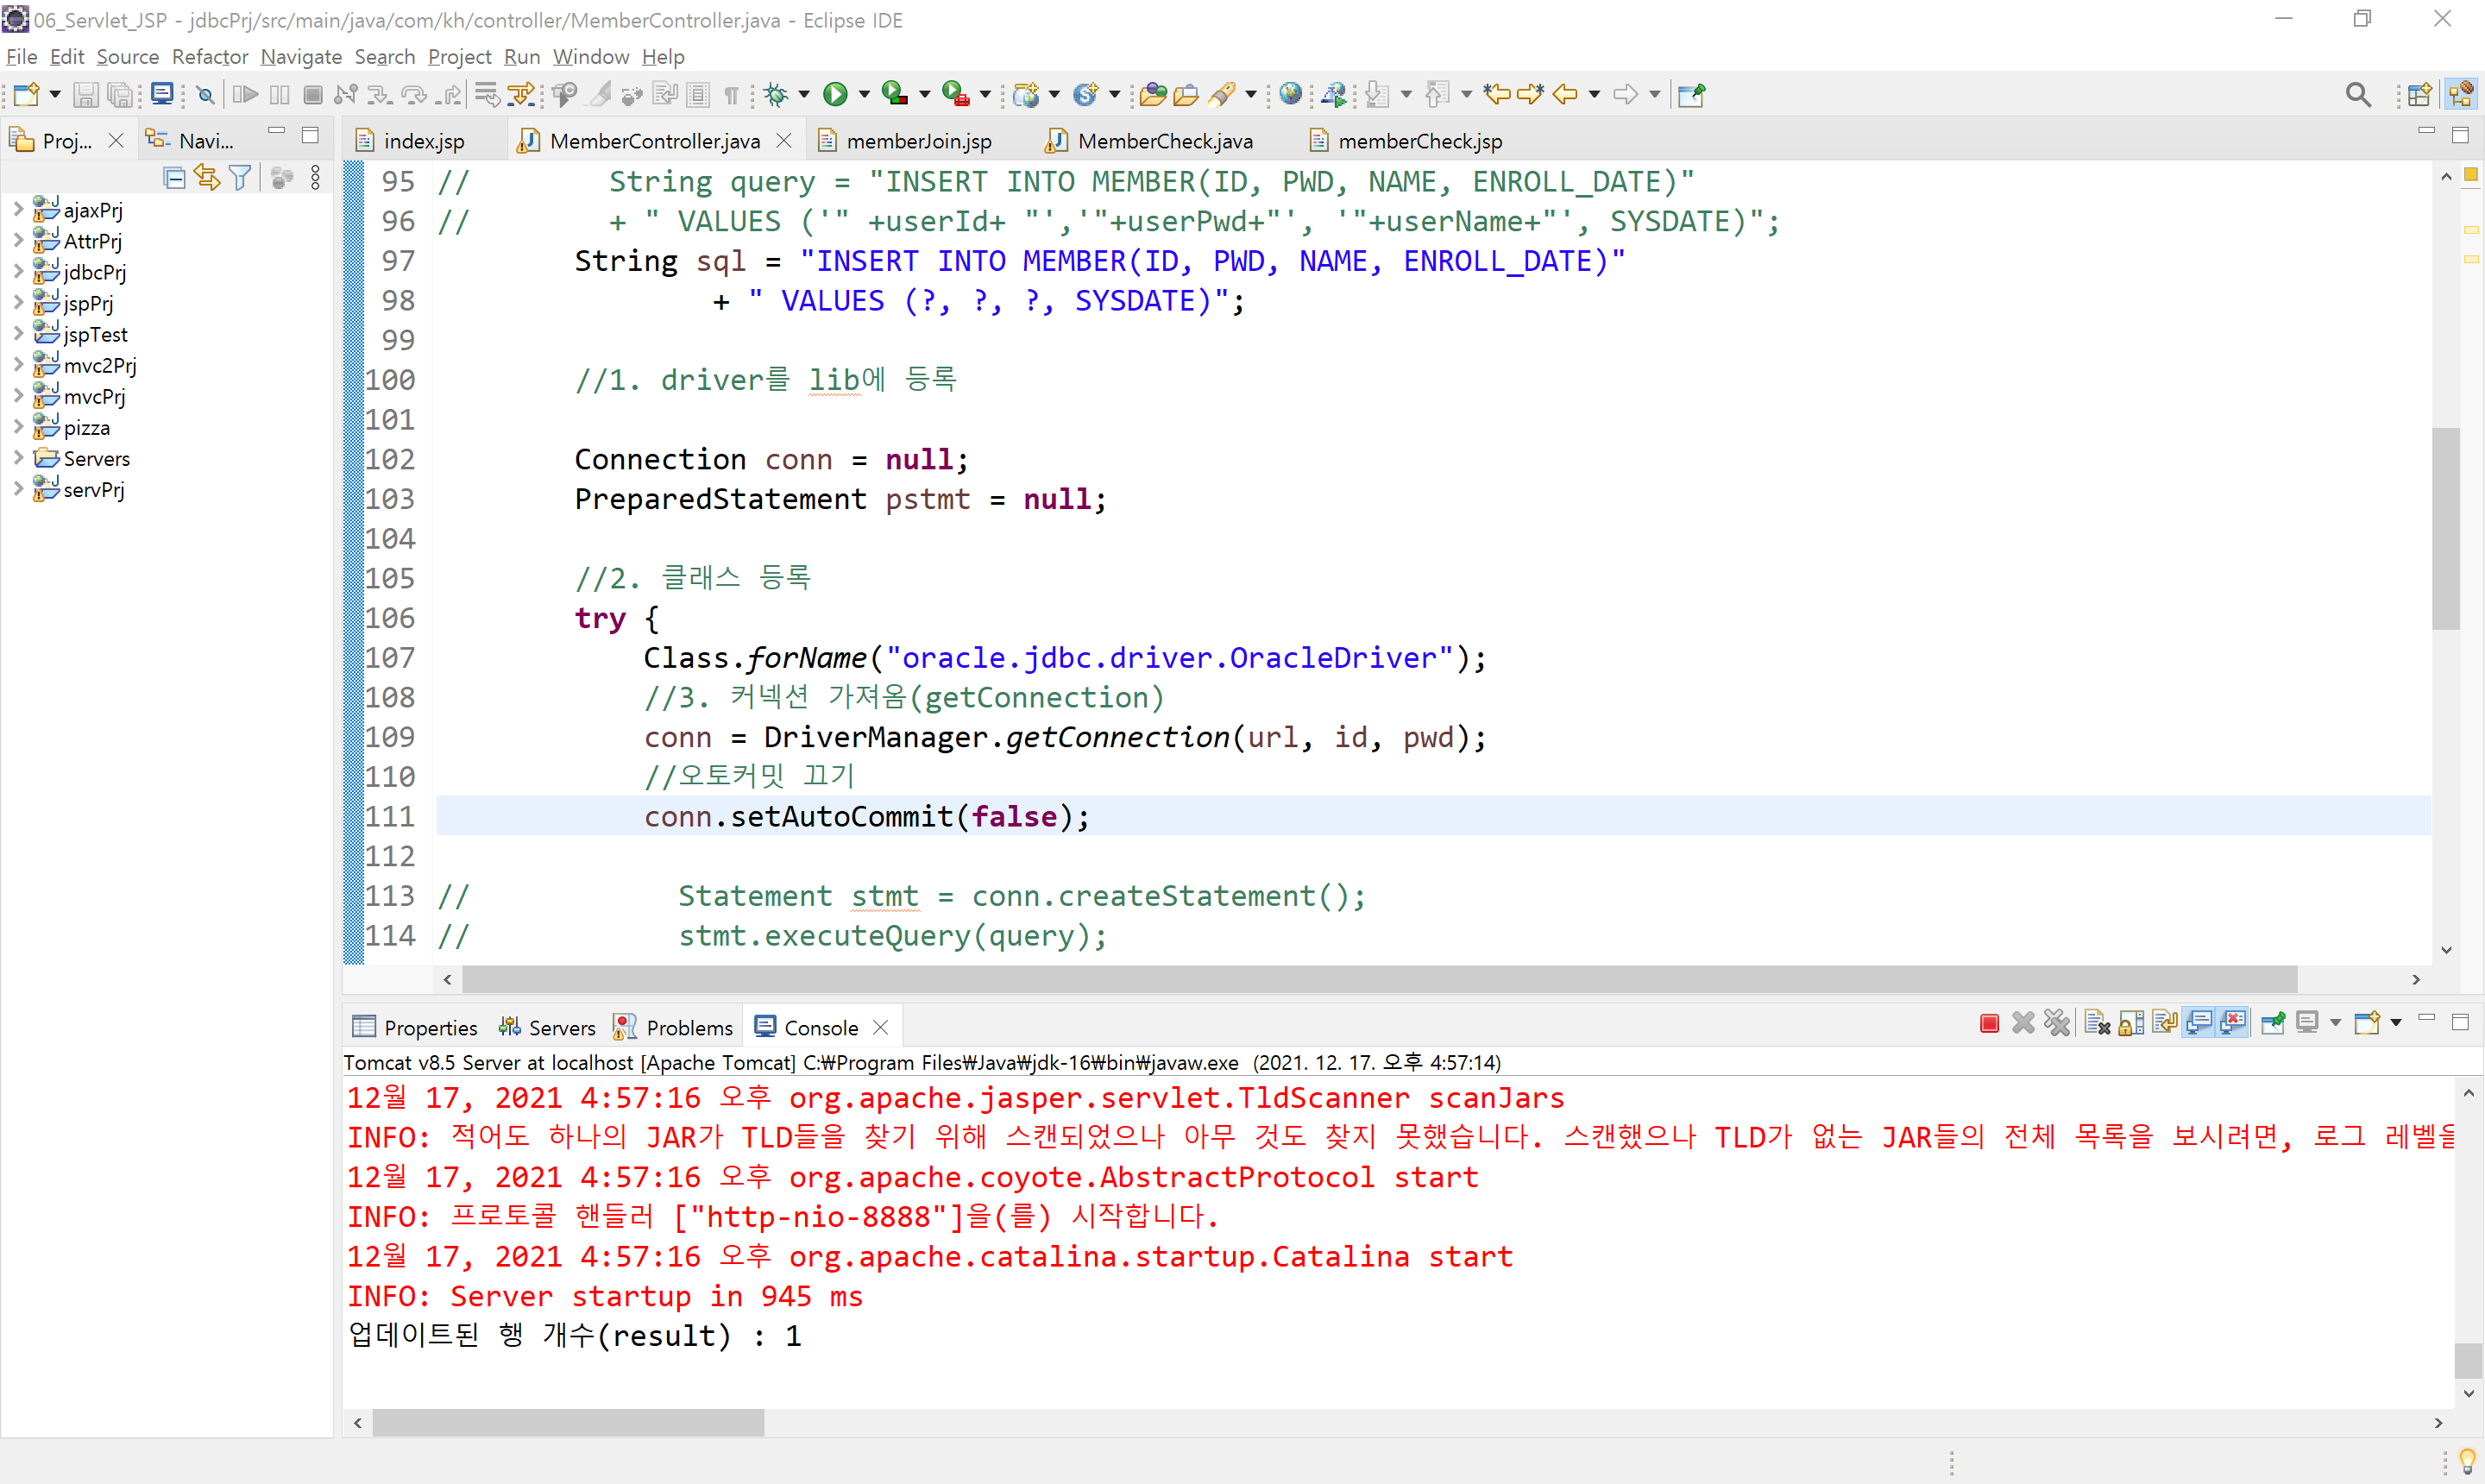Toggle Scroll Lock in Console
Image resolution: width=2485 pixels, height=1484 pixels.
click(x=2131, y=1023)
